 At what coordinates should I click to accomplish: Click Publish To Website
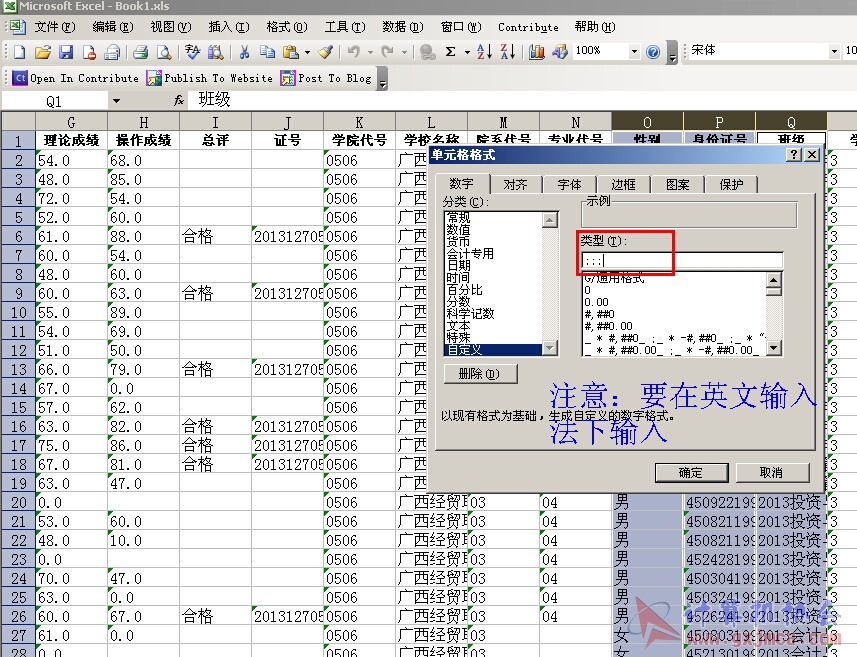click(210, 78)
